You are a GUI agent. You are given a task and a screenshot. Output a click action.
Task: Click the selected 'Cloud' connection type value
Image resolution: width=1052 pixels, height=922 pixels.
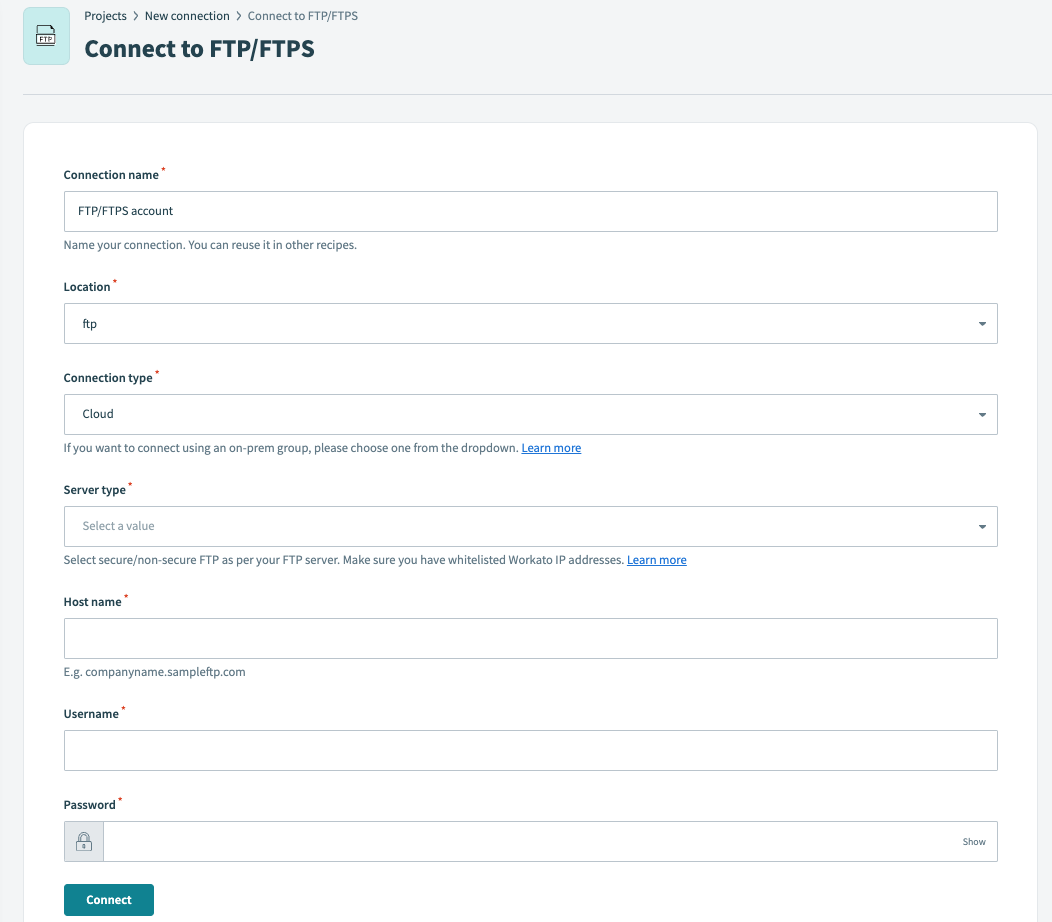point(98,414)
